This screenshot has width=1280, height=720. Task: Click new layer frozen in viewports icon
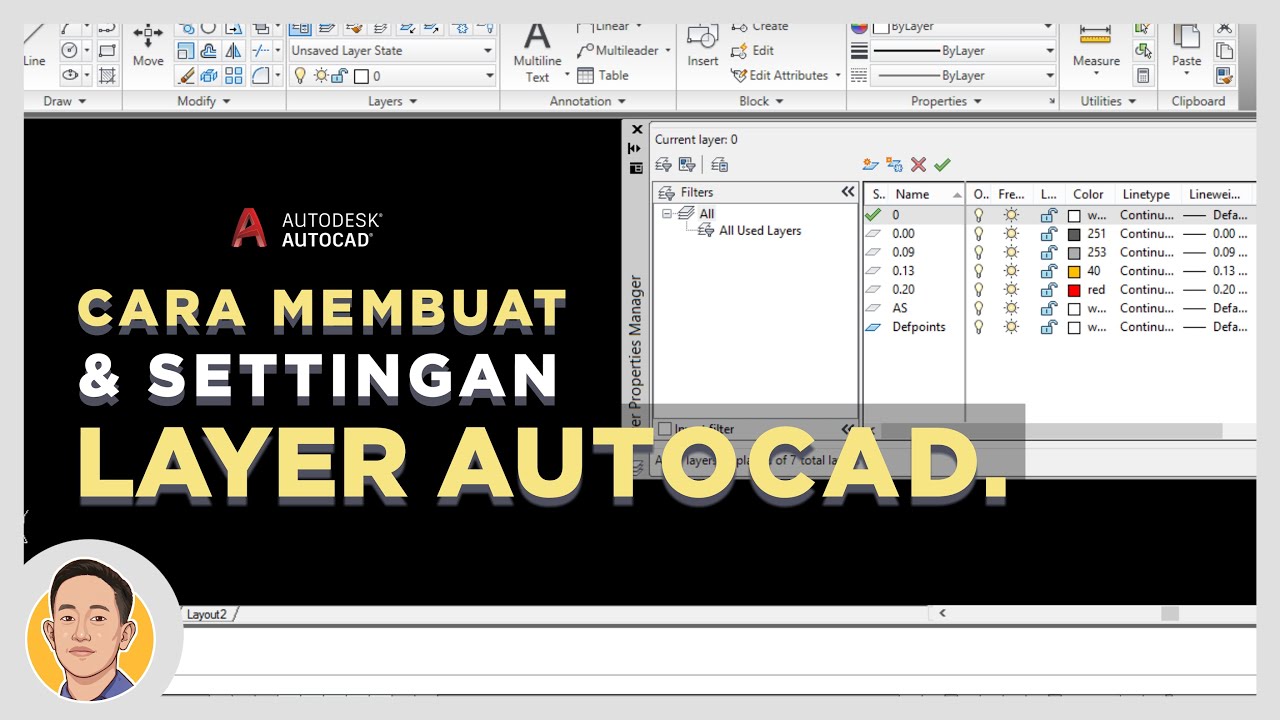[x=894, y=165]
